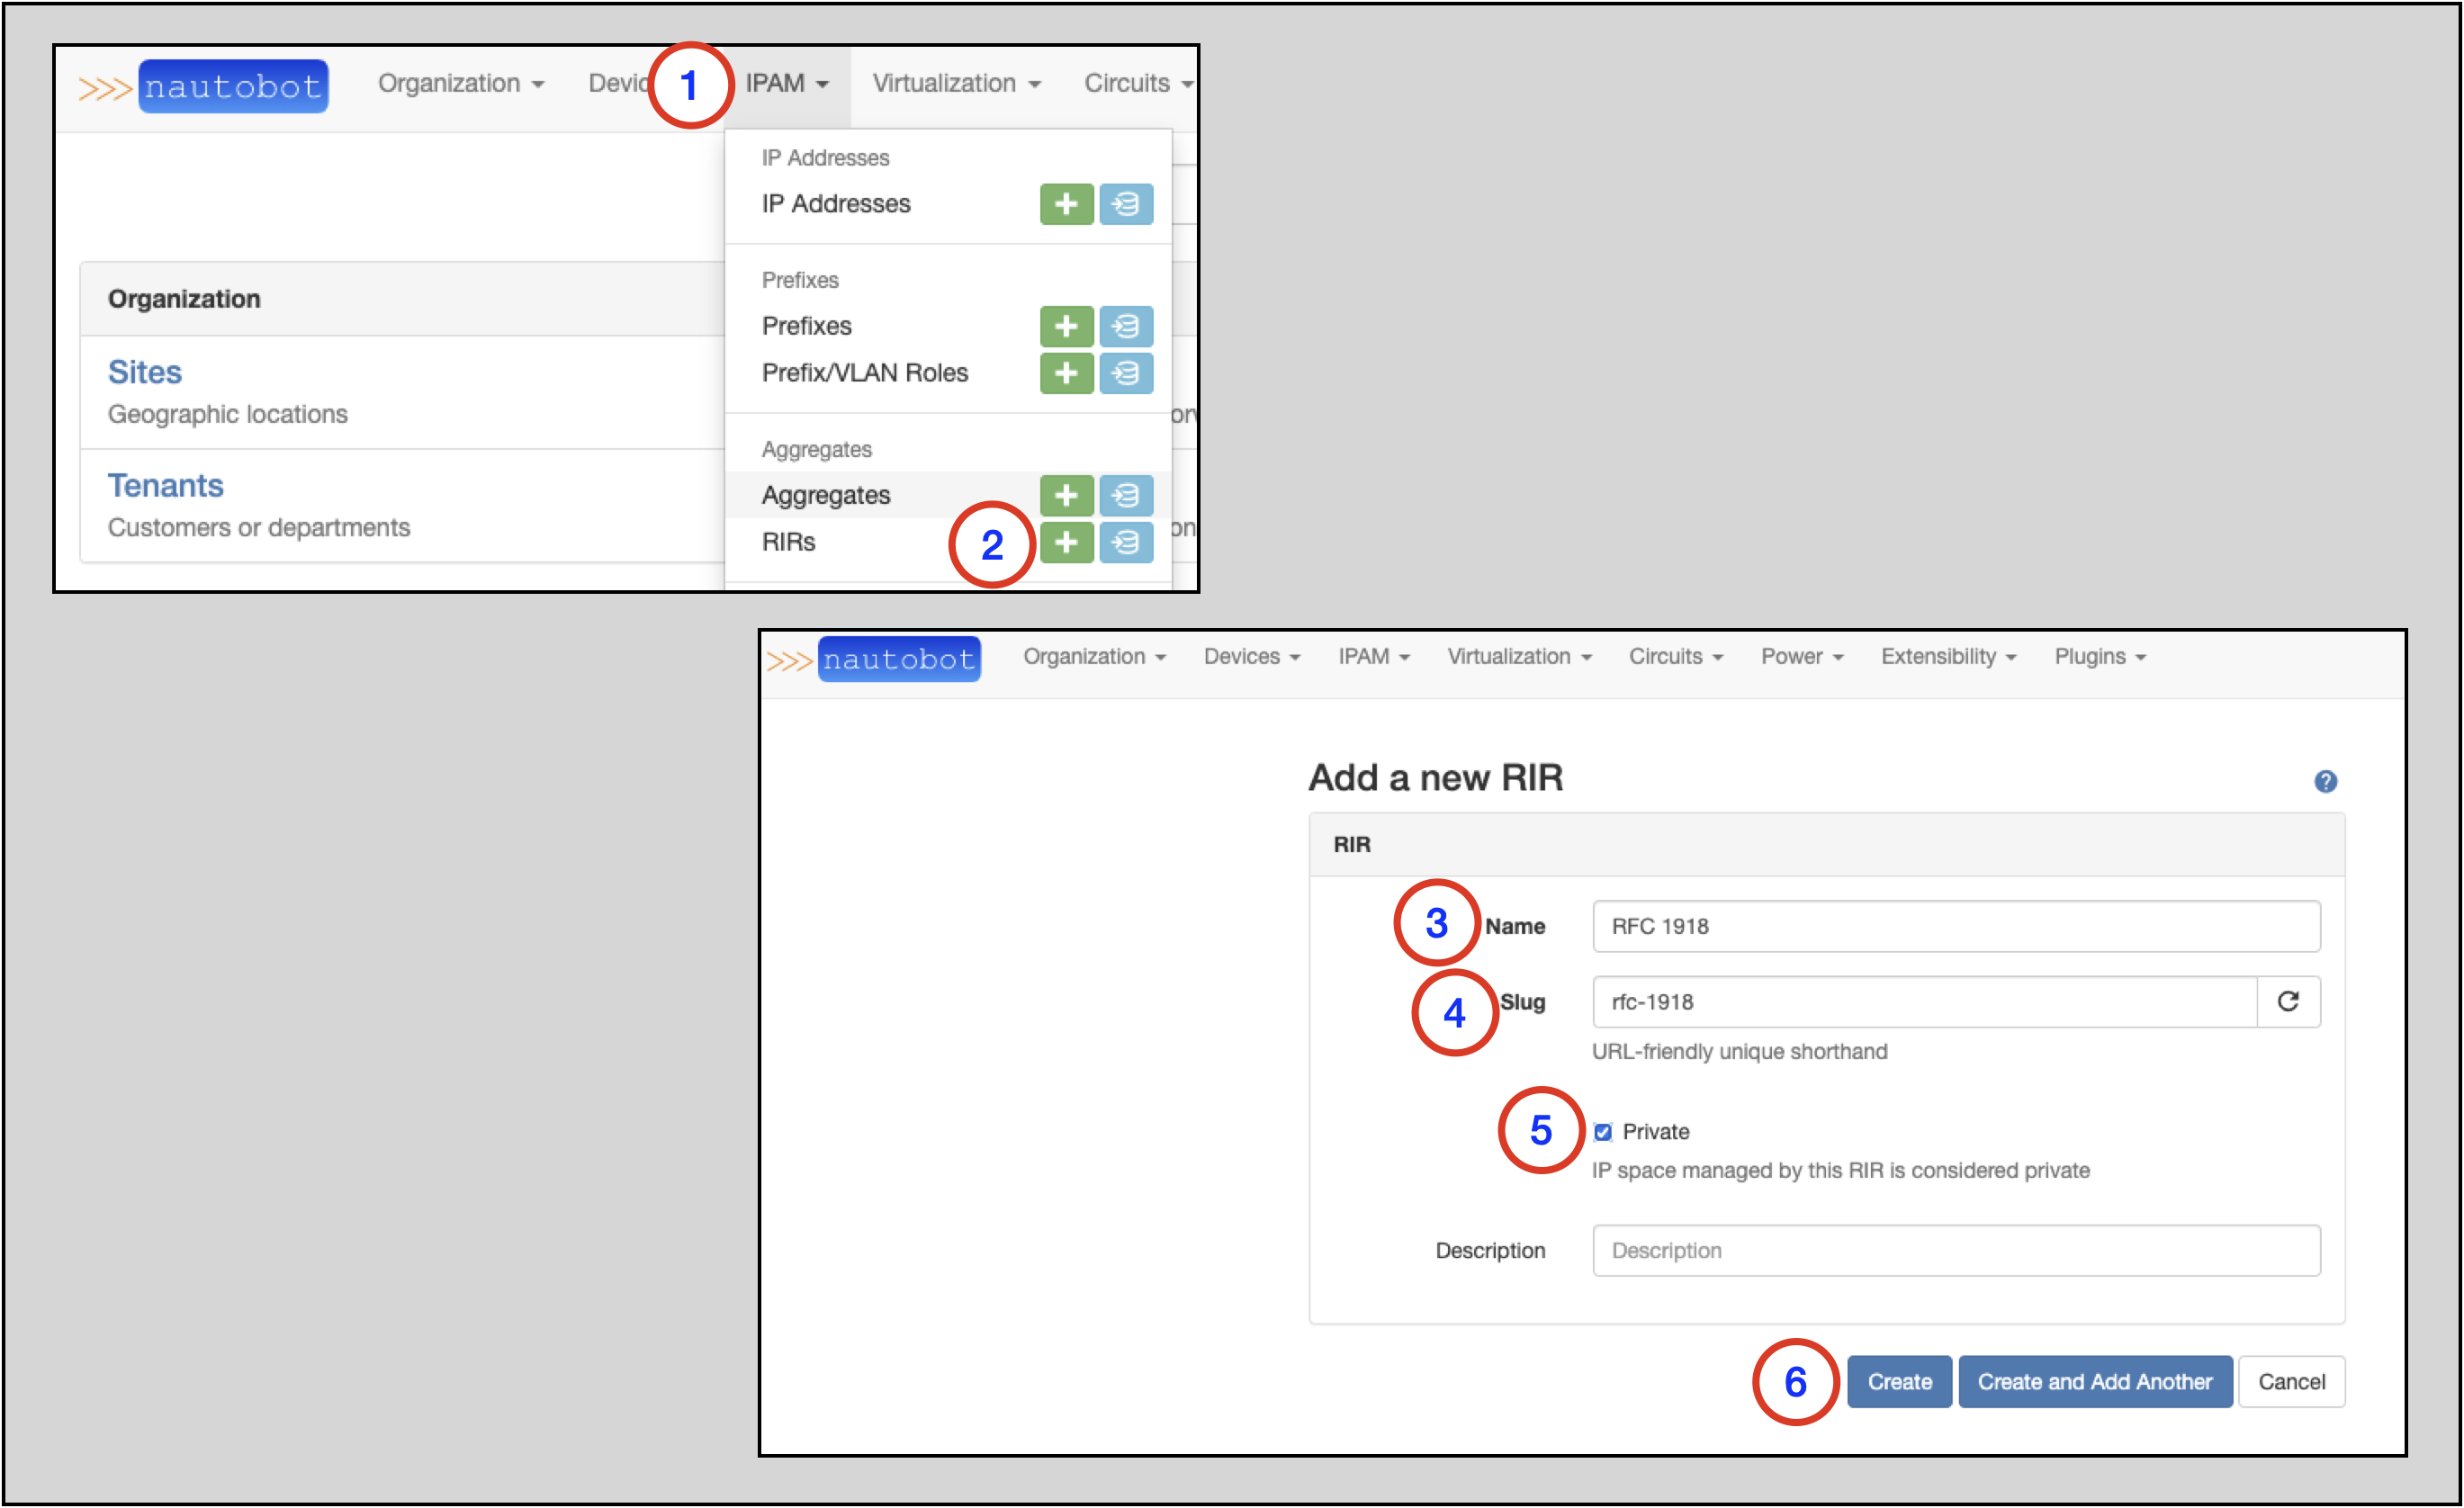Viewport: 2464px width, 1508px height.
Task: Regenerate slug with the refresh icon
Action: [2288, 1002]
